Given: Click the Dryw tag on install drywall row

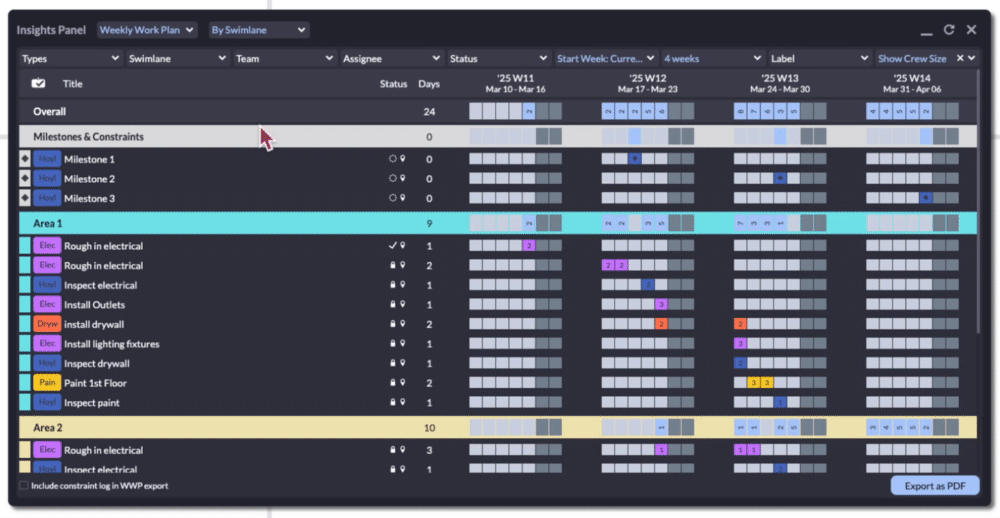Looking at the screenshot, I should [x=47, y=324].
